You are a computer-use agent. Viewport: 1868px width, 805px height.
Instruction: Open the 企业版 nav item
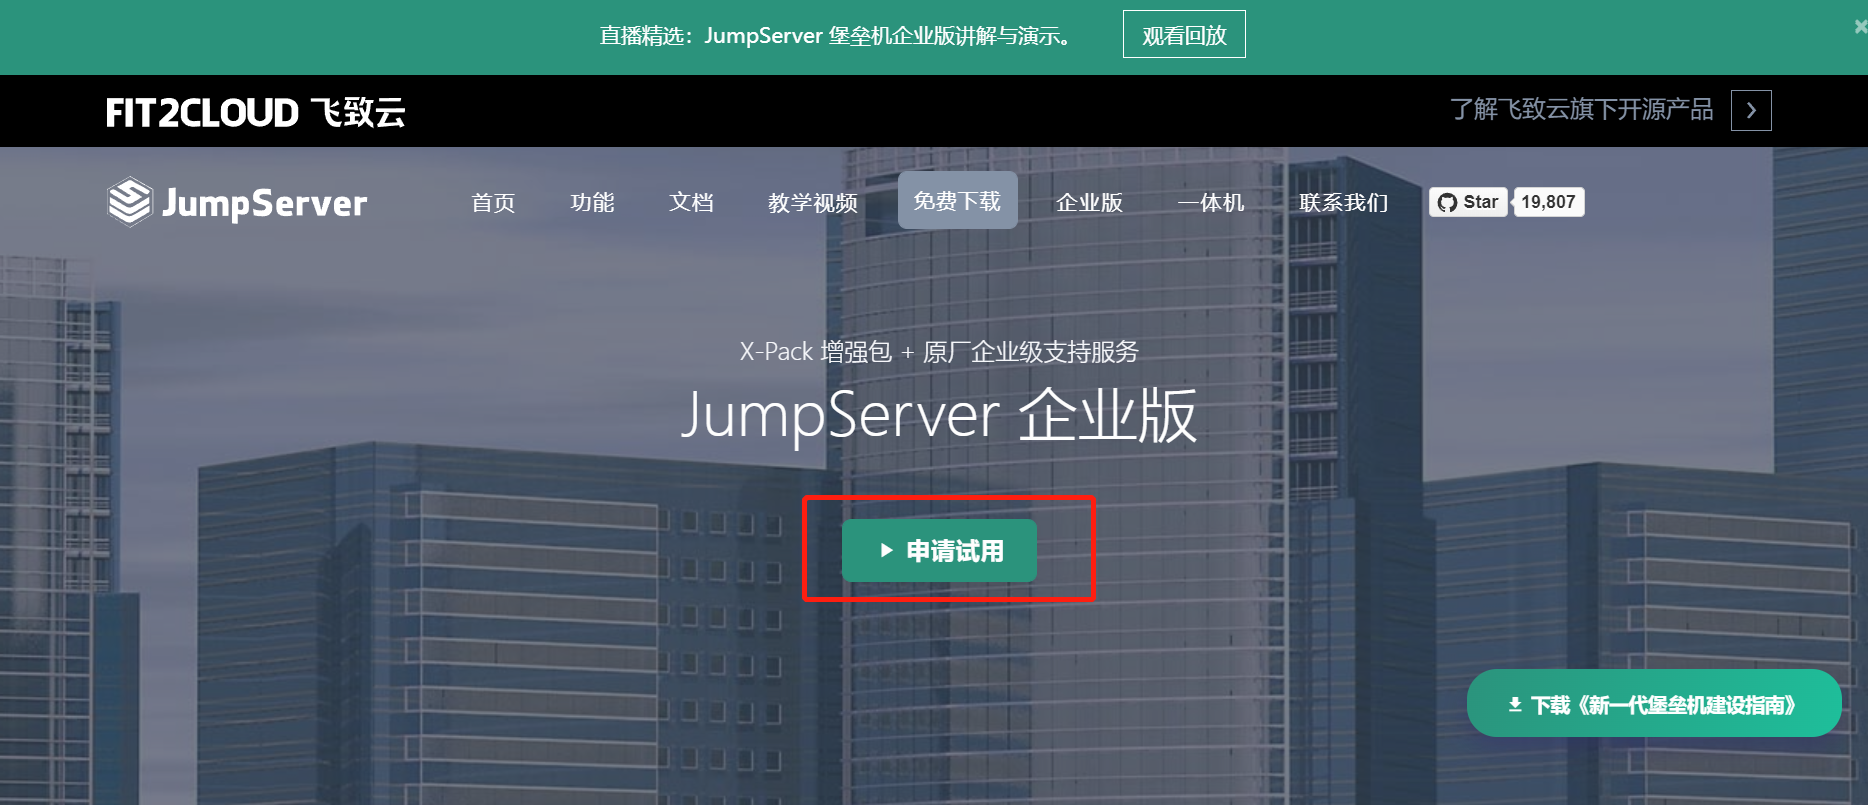coord(1089,202)
